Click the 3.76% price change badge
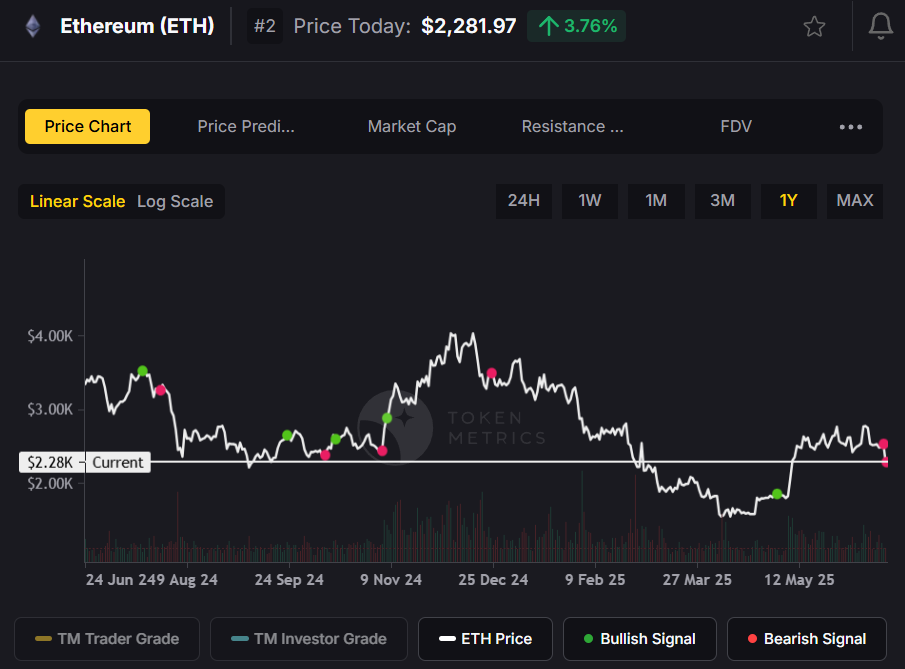 (576, 26)
